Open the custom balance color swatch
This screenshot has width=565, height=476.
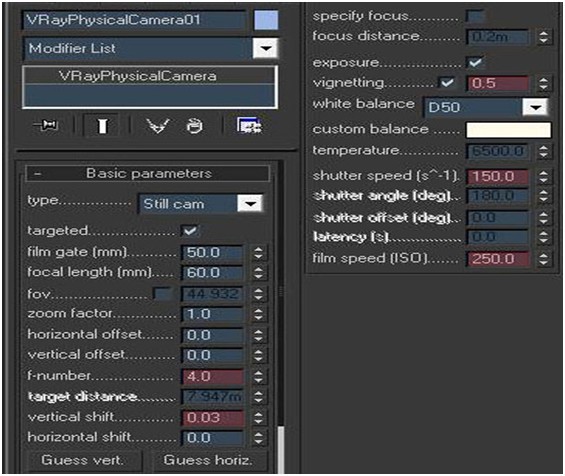(x=508, y=130)
